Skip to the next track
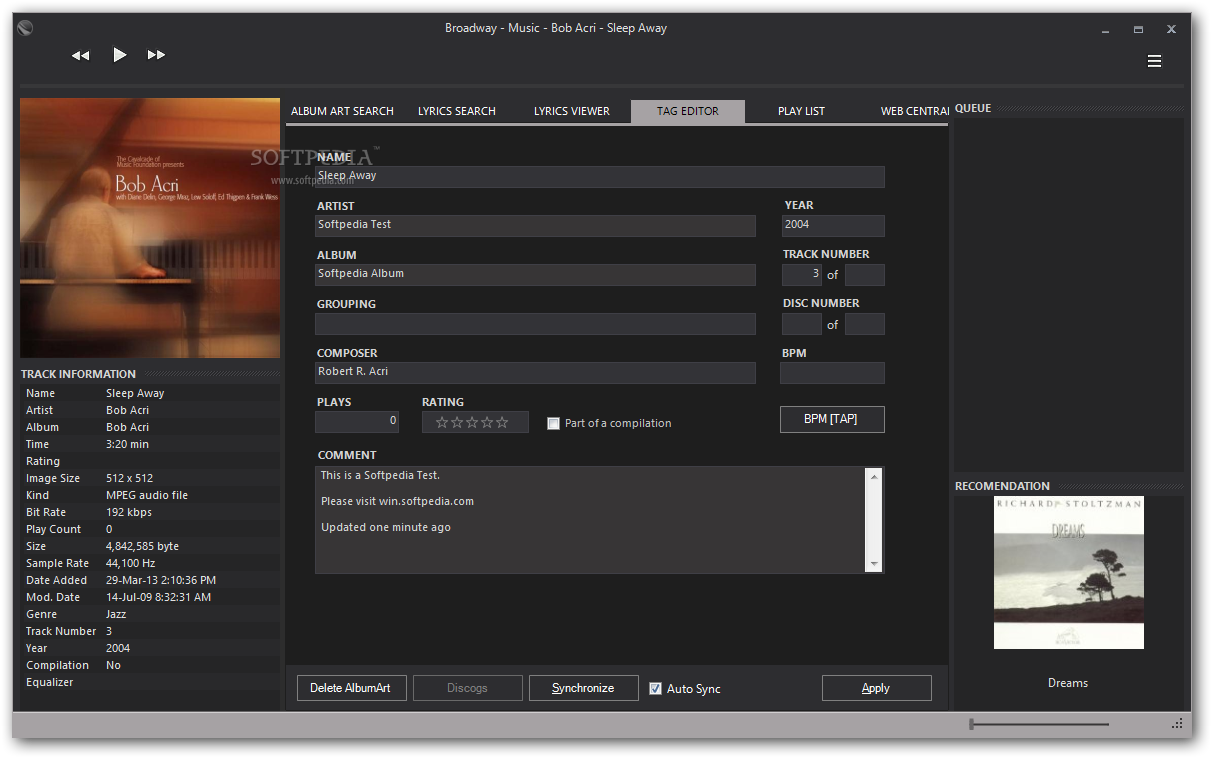The height and width of the screenshot is (758, 1212). coord(156,56)
